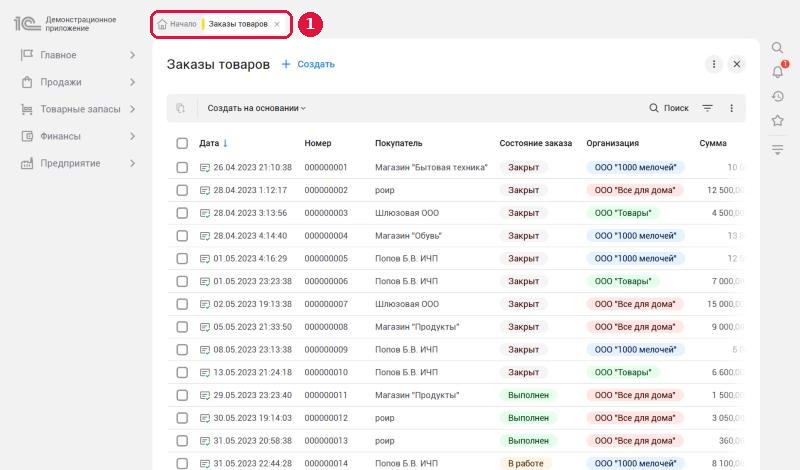Click Выполнен status of order 000000011
The image size is (800, 470).
click(x=529, y=395)
